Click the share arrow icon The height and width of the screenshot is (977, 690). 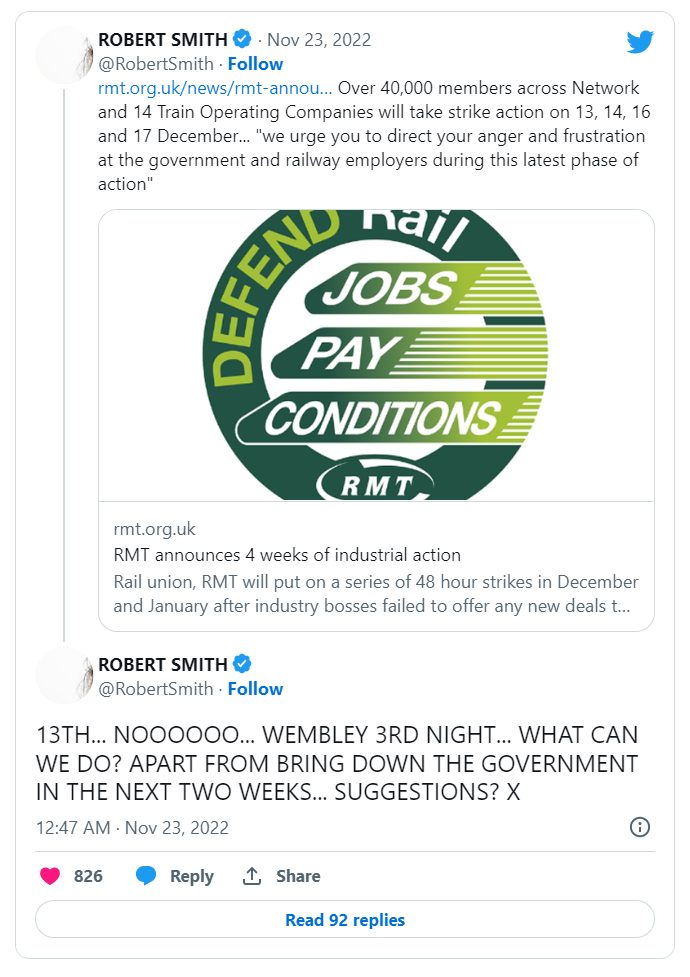(x=252, y=876)
